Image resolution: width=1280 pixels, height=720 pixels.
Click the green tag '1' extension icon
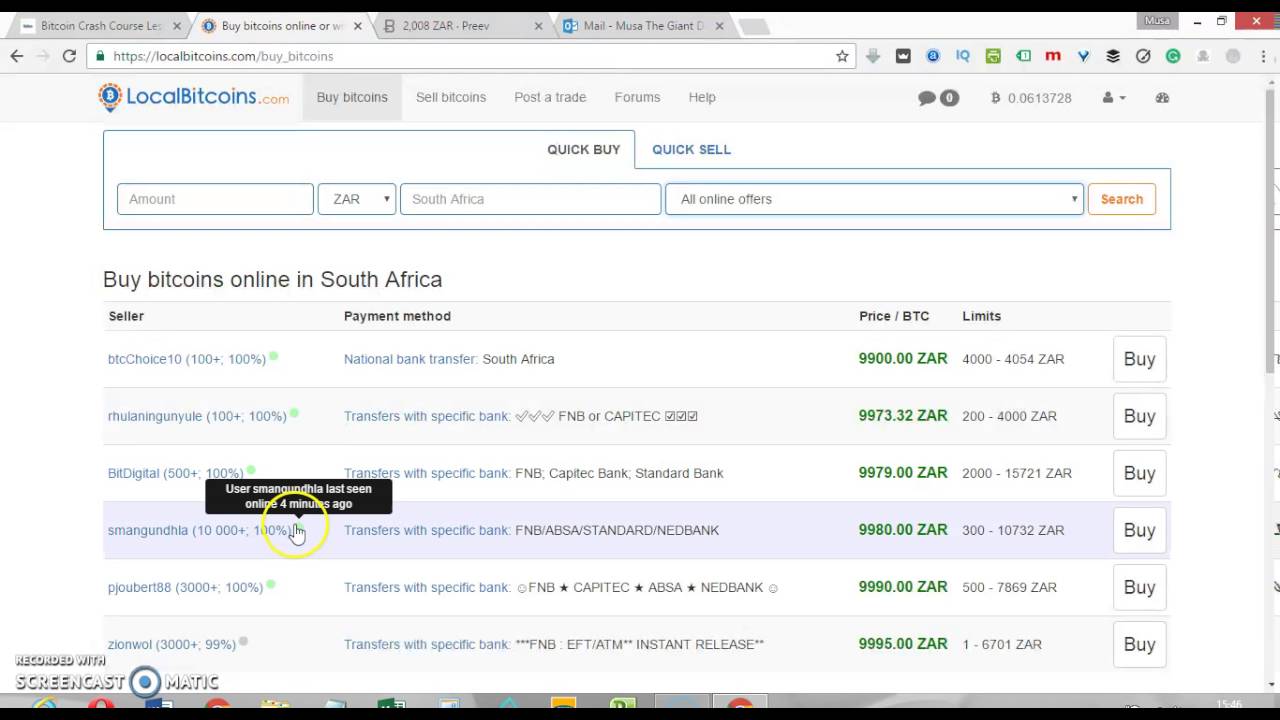[1023, 56]
